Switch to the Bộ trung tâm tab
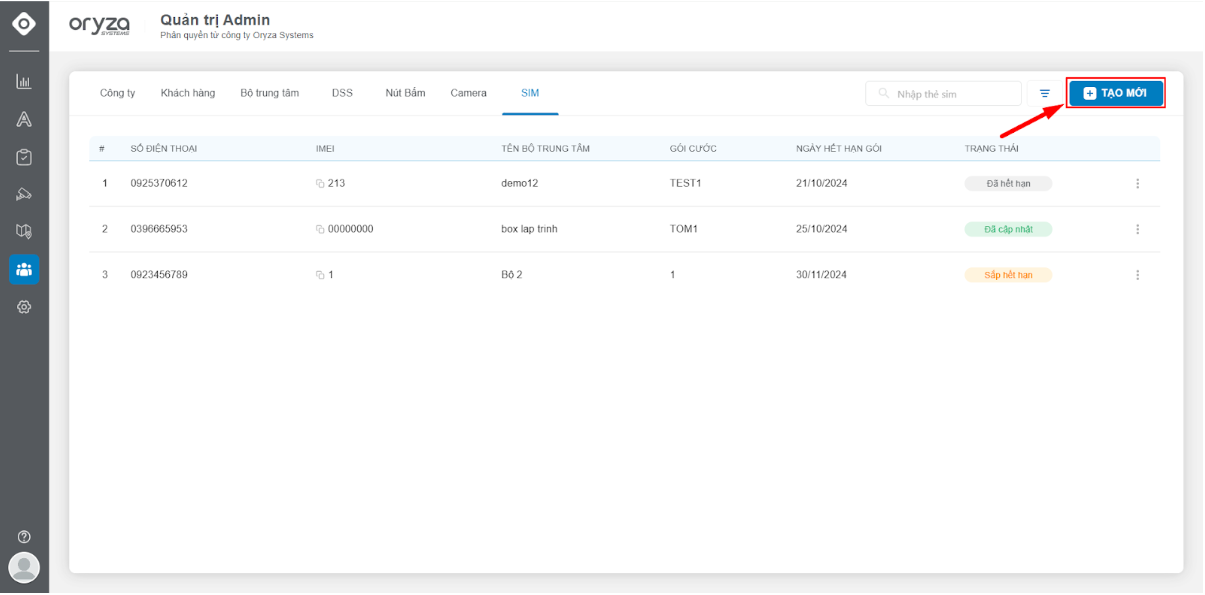Screen dimensions: 1205x595 pos(270,93)
